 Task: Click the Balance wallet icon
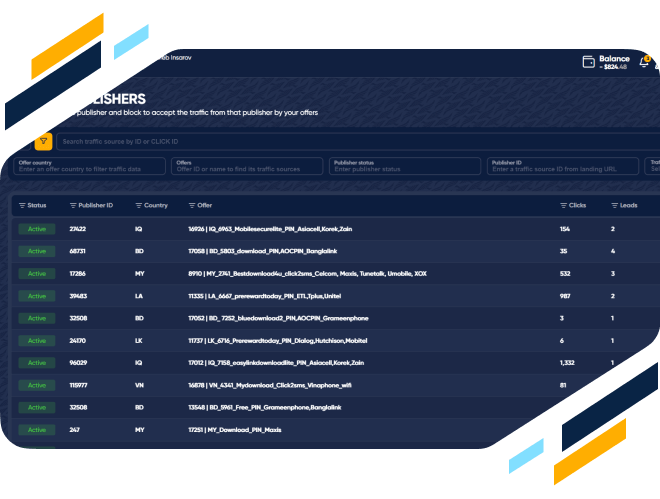tap(589, 62)
